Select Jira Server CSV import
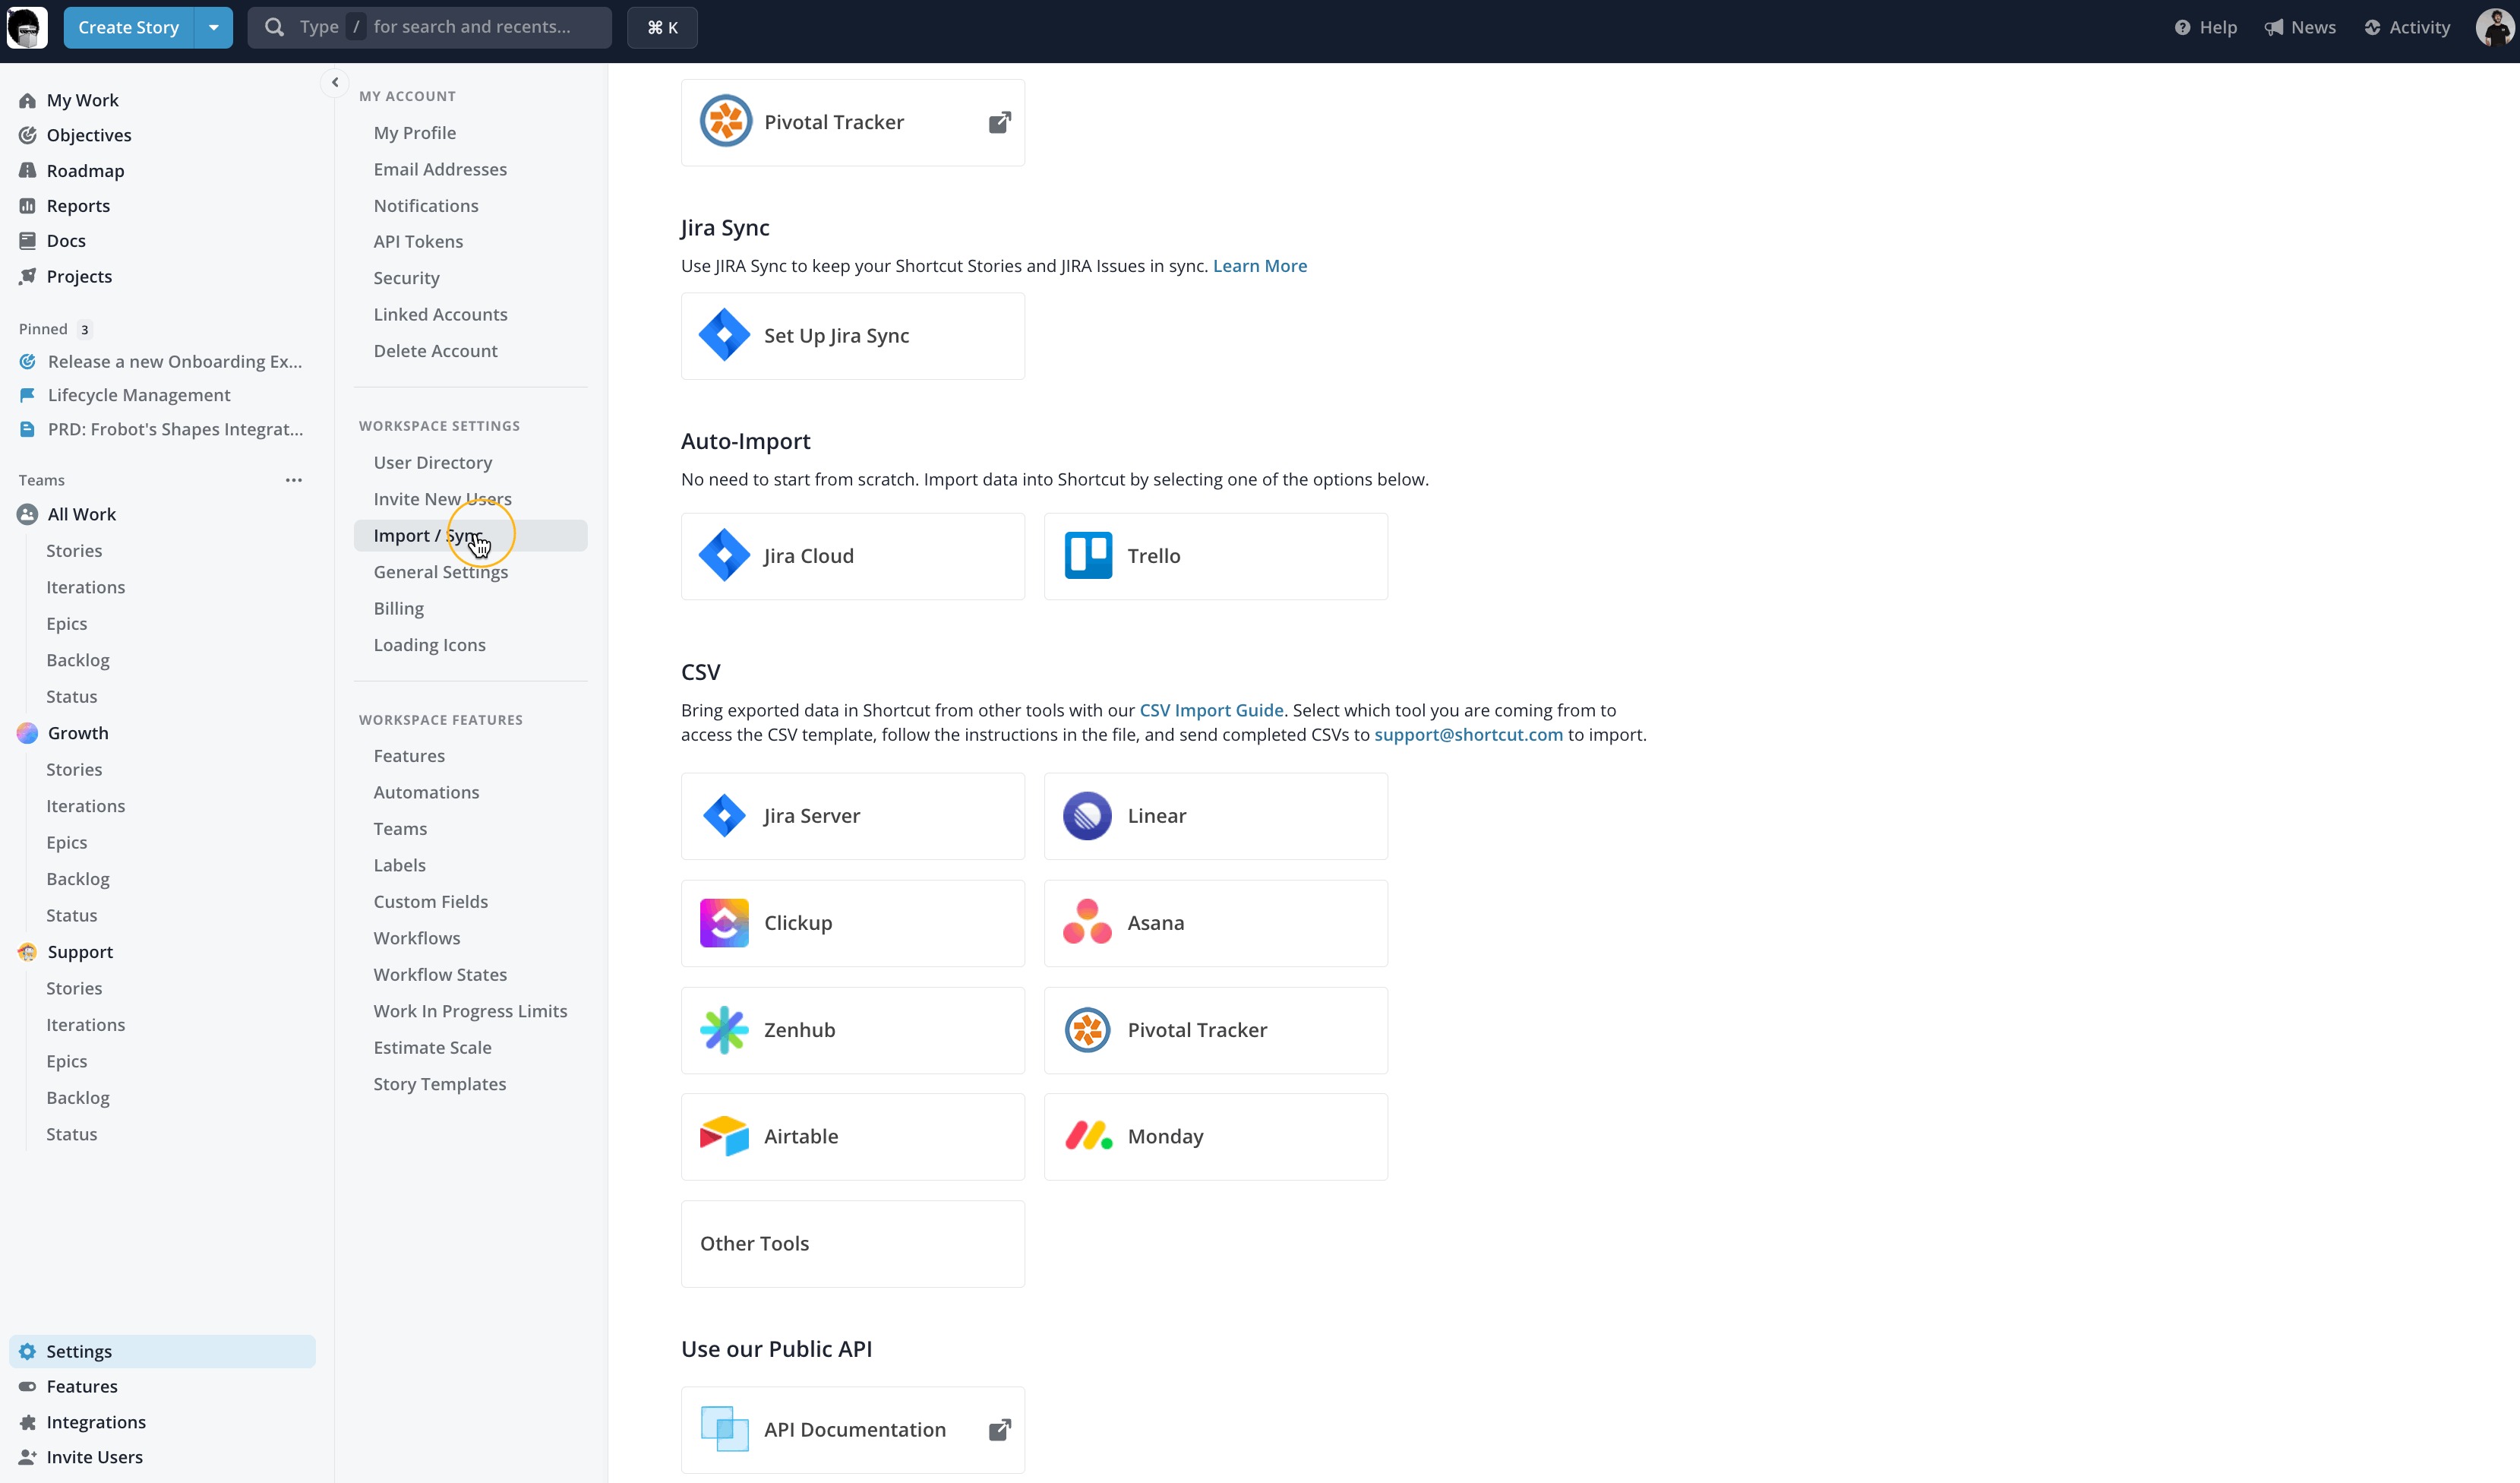Screen dimensions: 2520x1483 tap(853, 817)
